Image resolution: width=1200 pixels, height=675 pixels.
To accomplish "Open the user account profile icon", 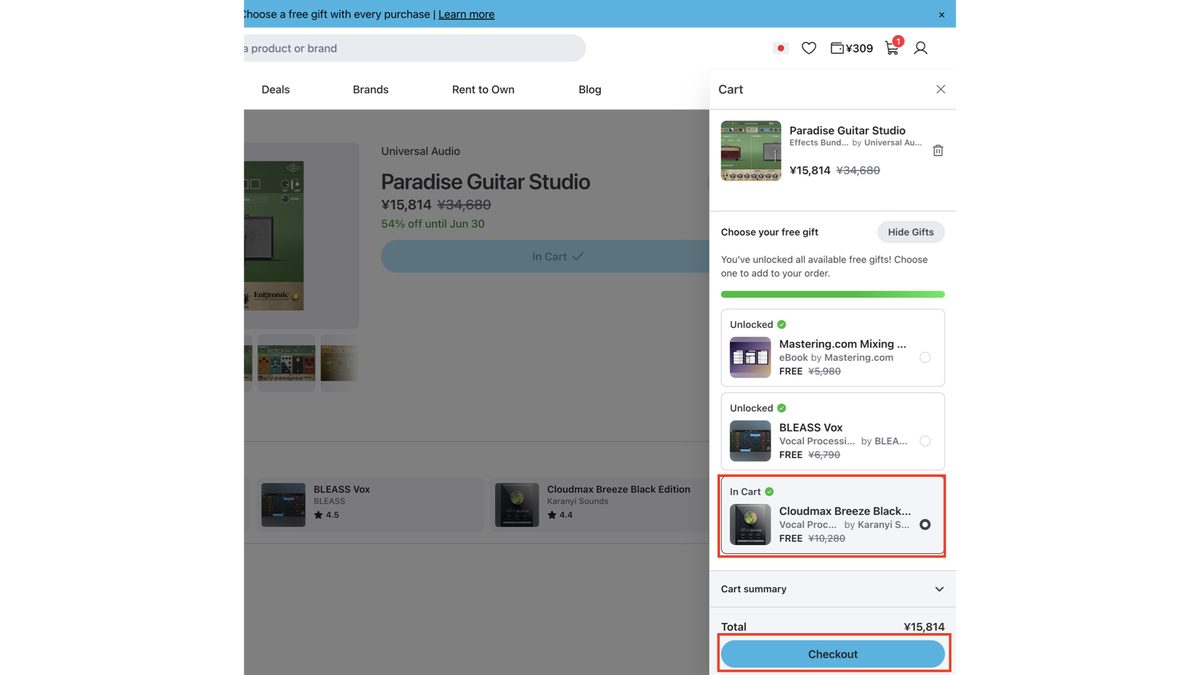I will 921,48.
